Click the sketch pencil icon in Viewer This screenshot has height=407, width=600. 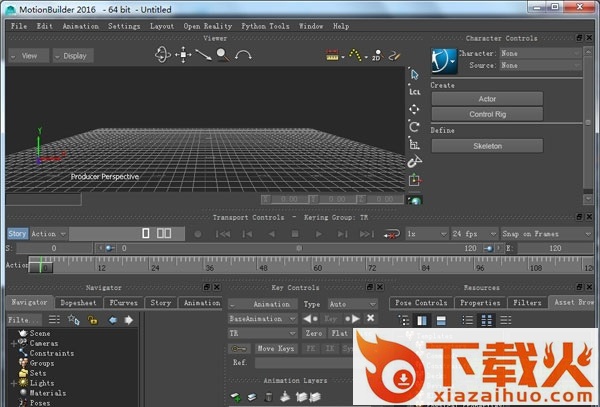click(394, 55)
